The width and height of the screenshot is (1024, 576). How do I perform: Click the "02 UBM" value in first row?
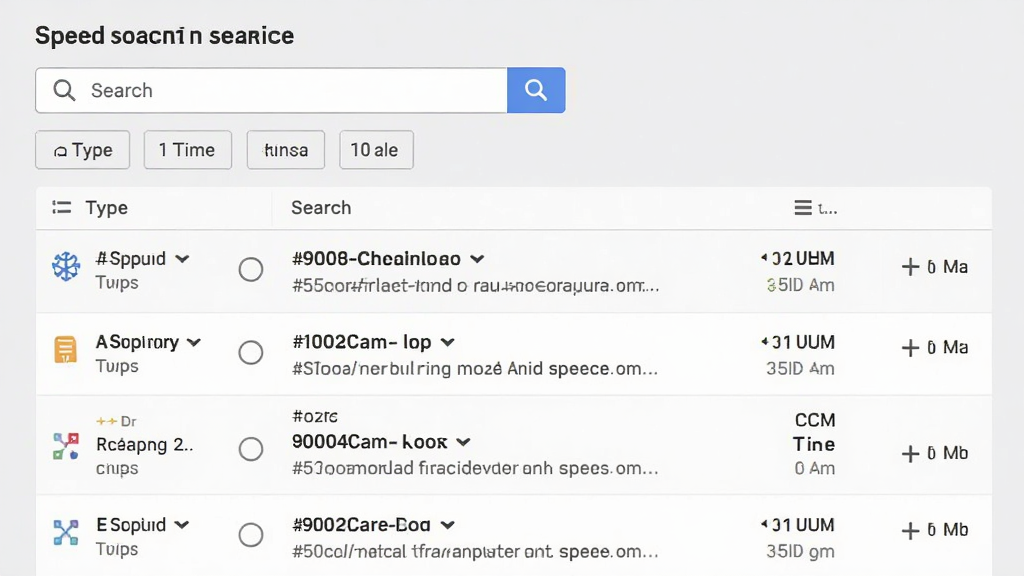tap(797, 259)
